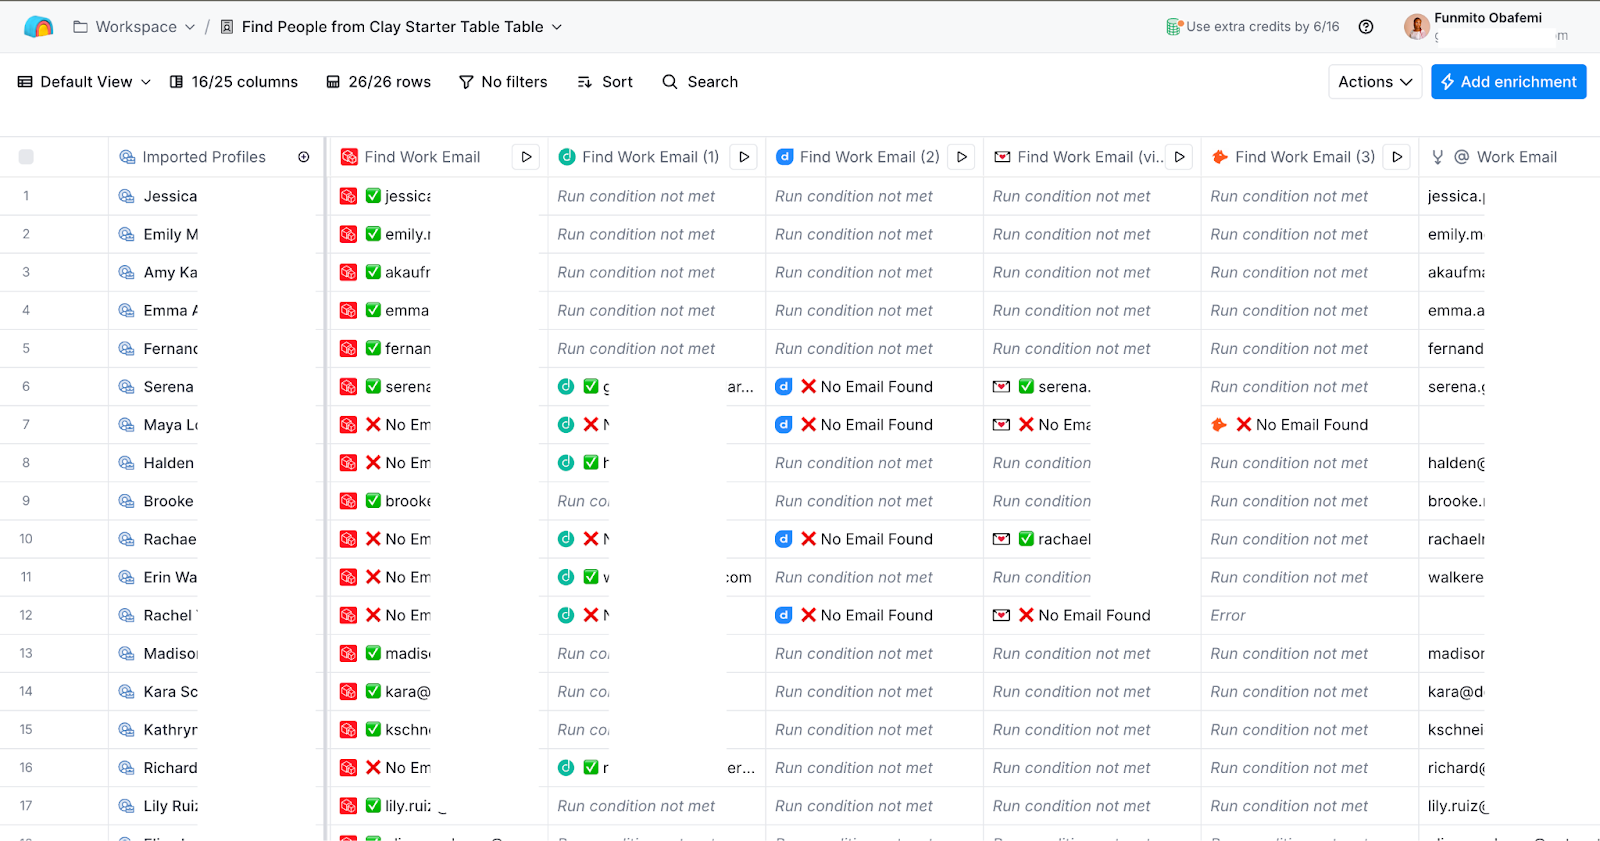Image resolution: width=1600 pixels, height=841 pixels.
Task: Open the 26/26 rows selector
Action: (379, 82)
